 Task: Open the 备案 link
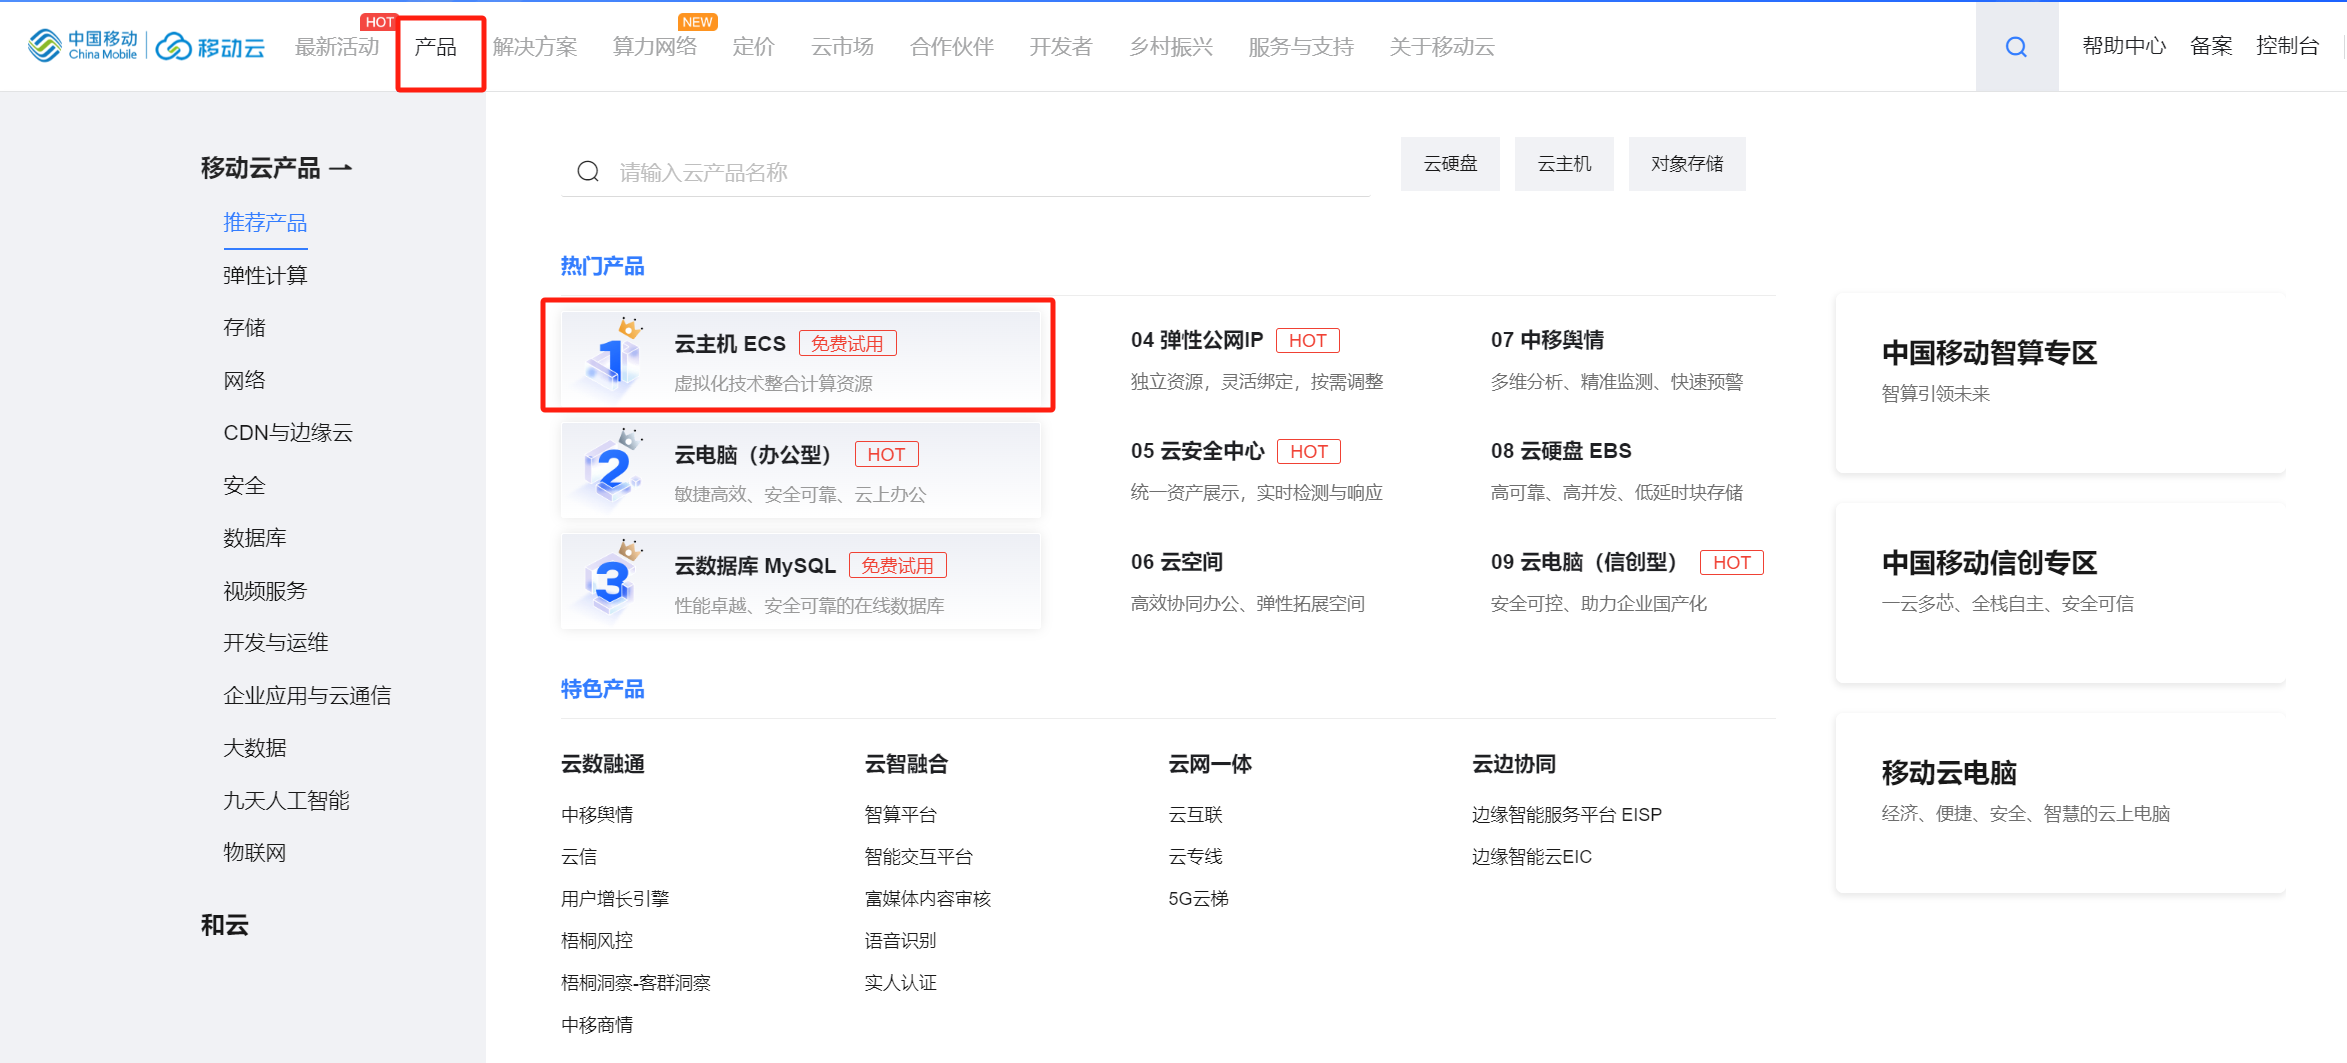coord(2211,46)
